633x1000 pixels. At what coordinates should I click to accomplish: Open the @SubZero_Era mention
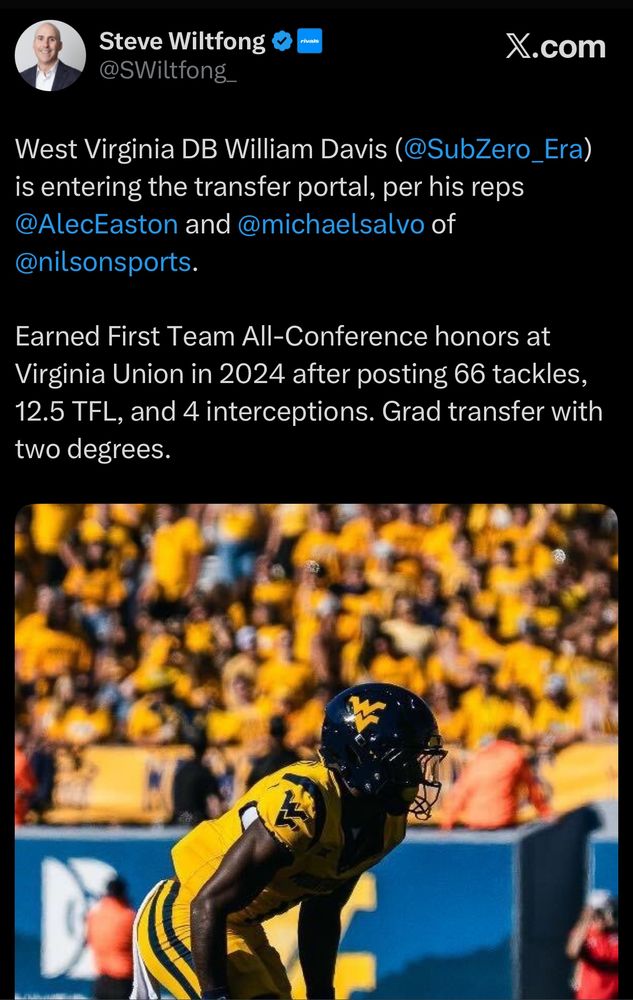coord(493,149)
